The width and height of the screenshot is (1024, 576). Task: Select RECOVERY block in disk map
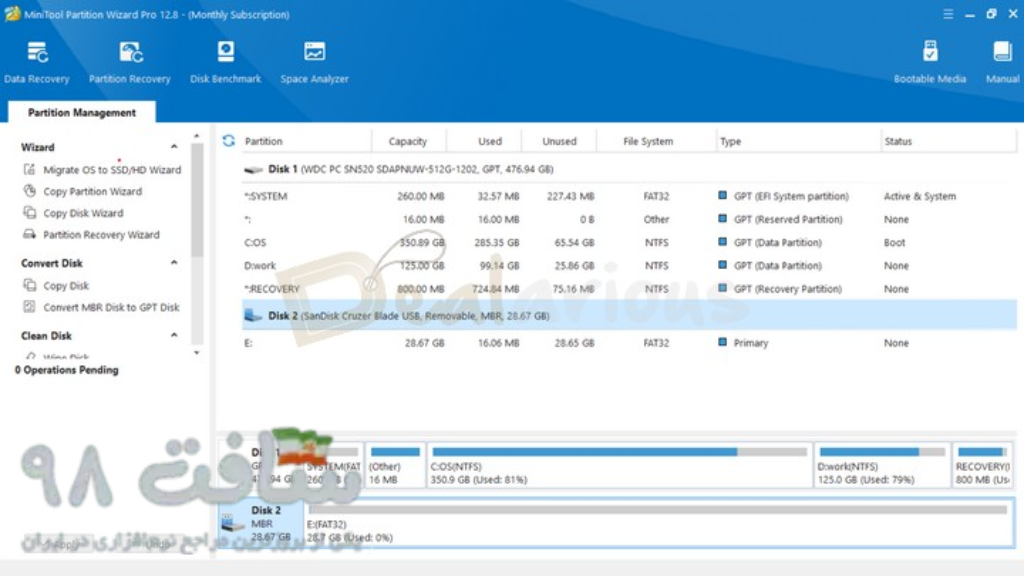[x=983, y=465]
